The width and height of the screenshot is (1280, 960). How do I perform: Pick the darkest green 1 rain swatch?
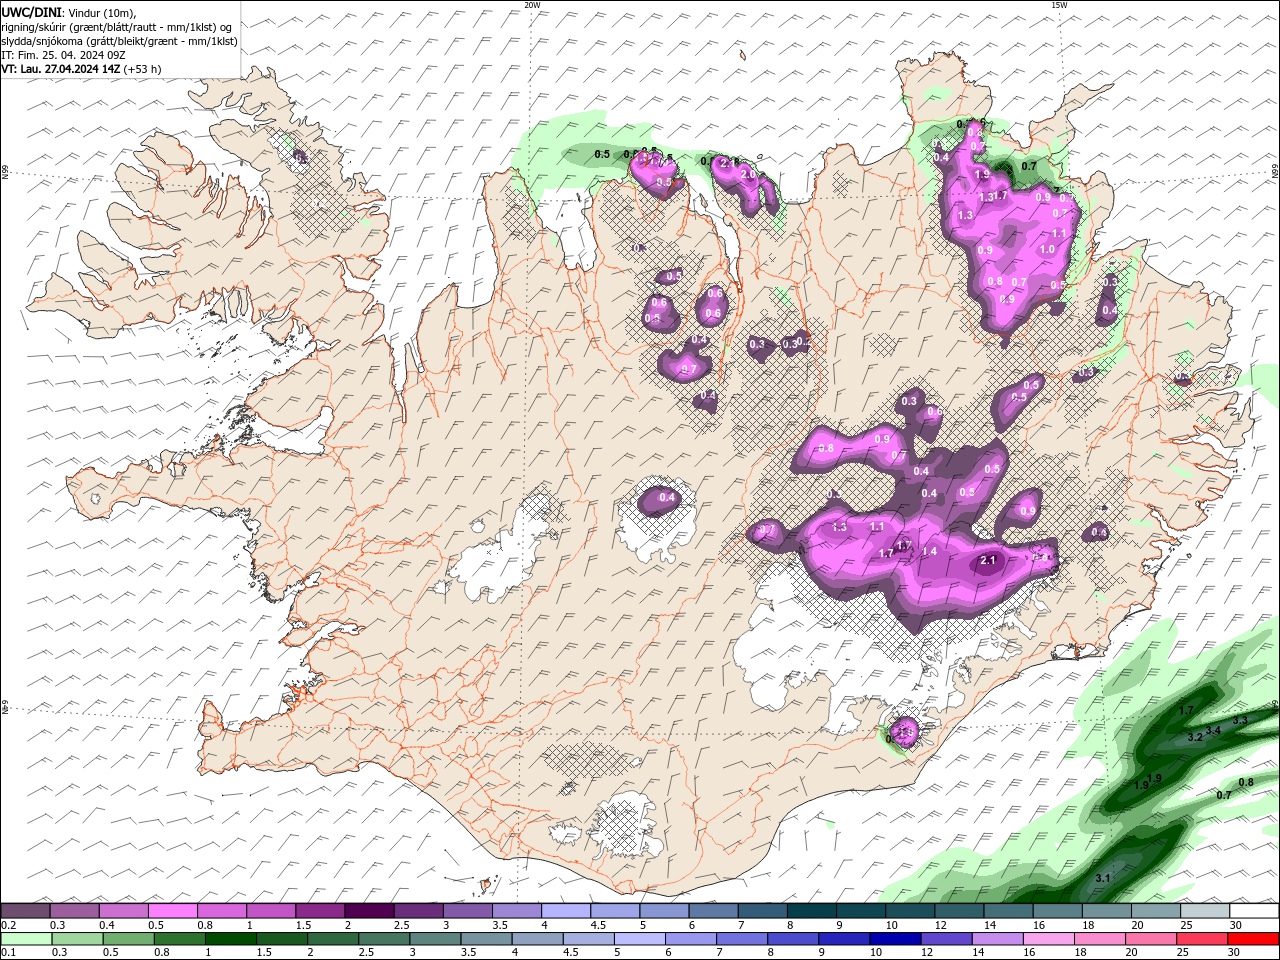point(230,939)
